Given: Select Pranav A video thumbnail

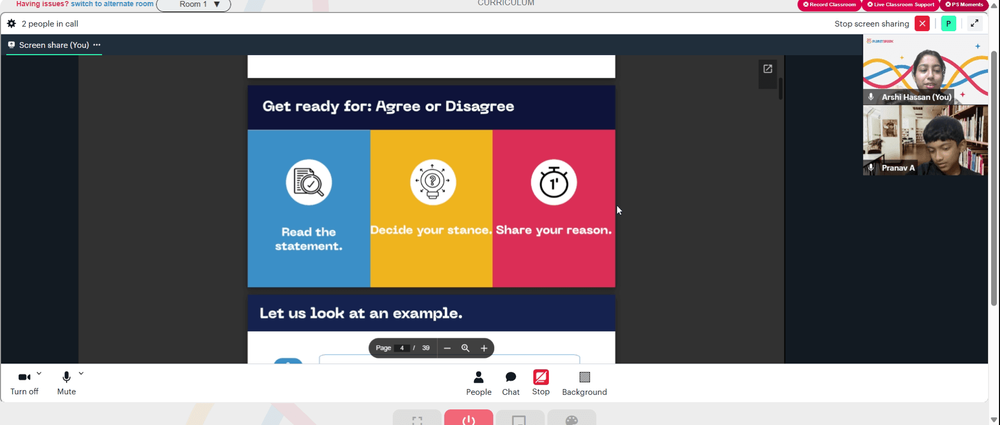Looking at the screenshot, I should 925,140.
